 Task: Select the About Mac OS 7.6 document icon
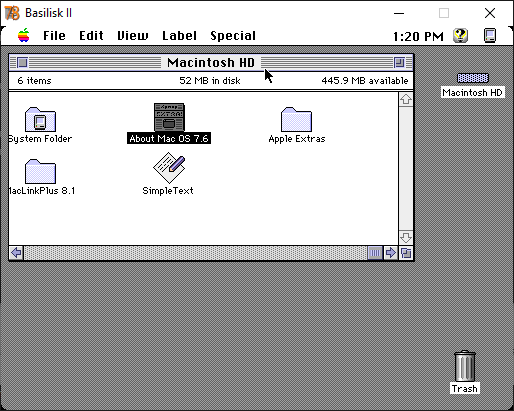[169, 117]
